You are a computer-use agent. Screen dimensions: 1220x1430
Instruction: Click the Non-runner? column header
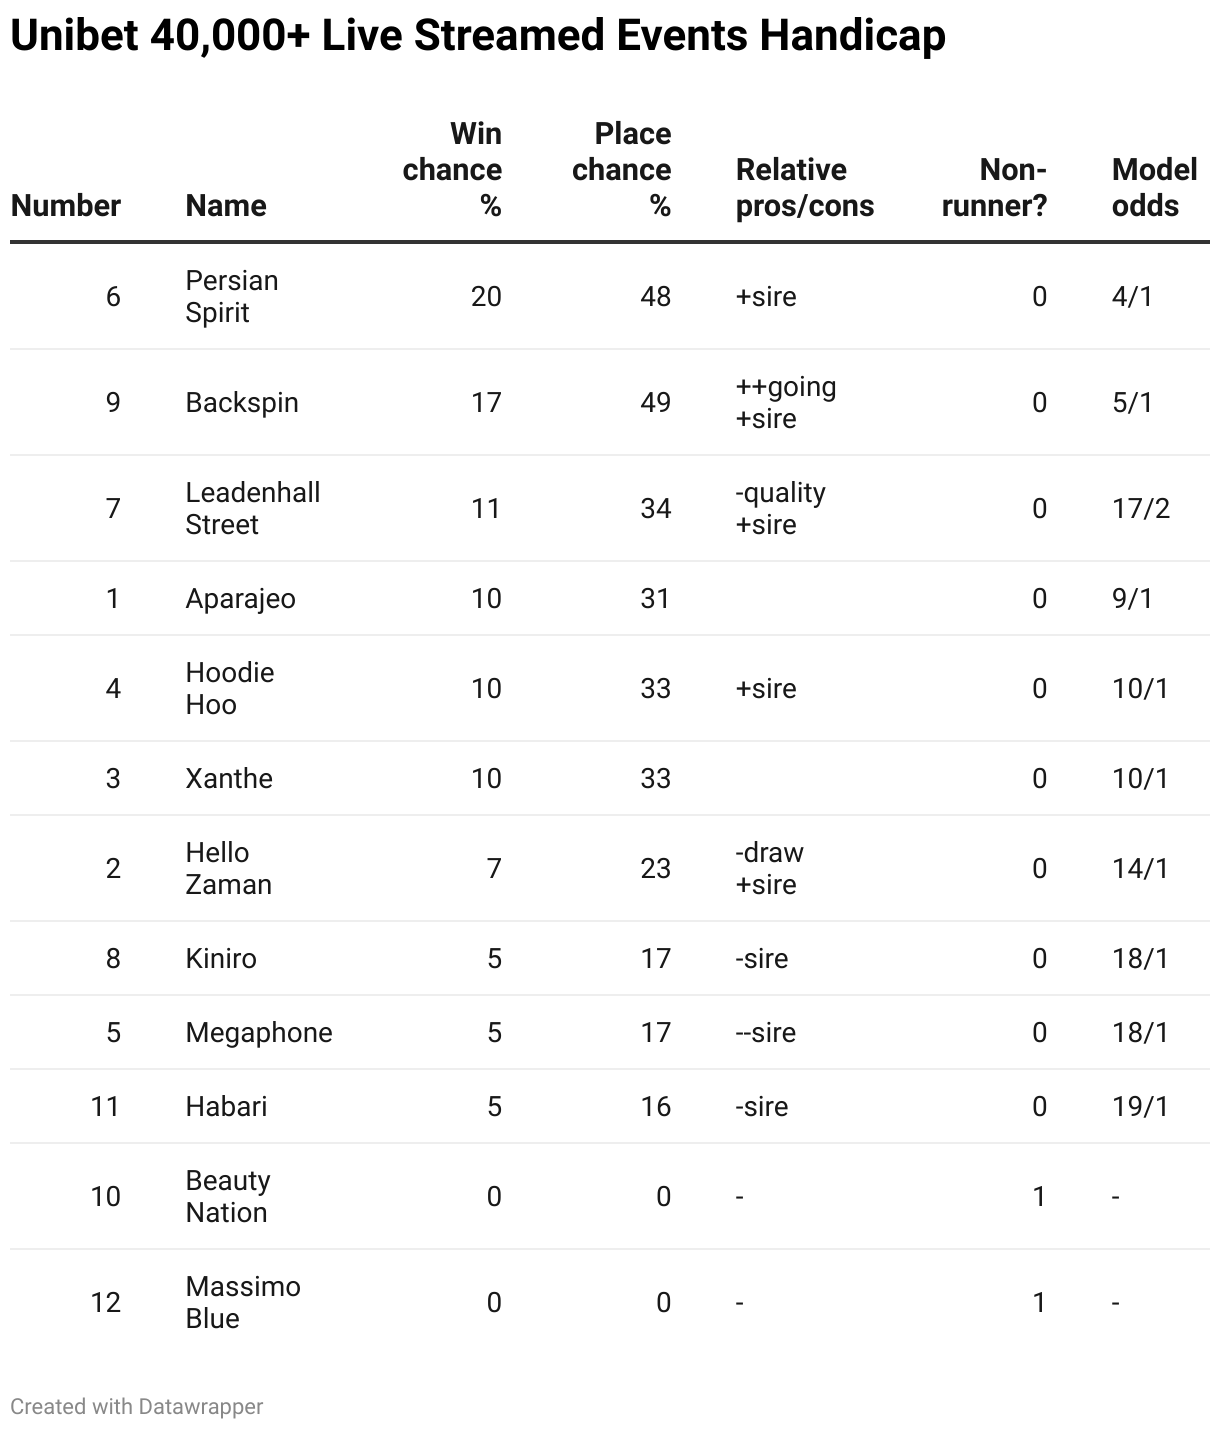pos(994,188)
